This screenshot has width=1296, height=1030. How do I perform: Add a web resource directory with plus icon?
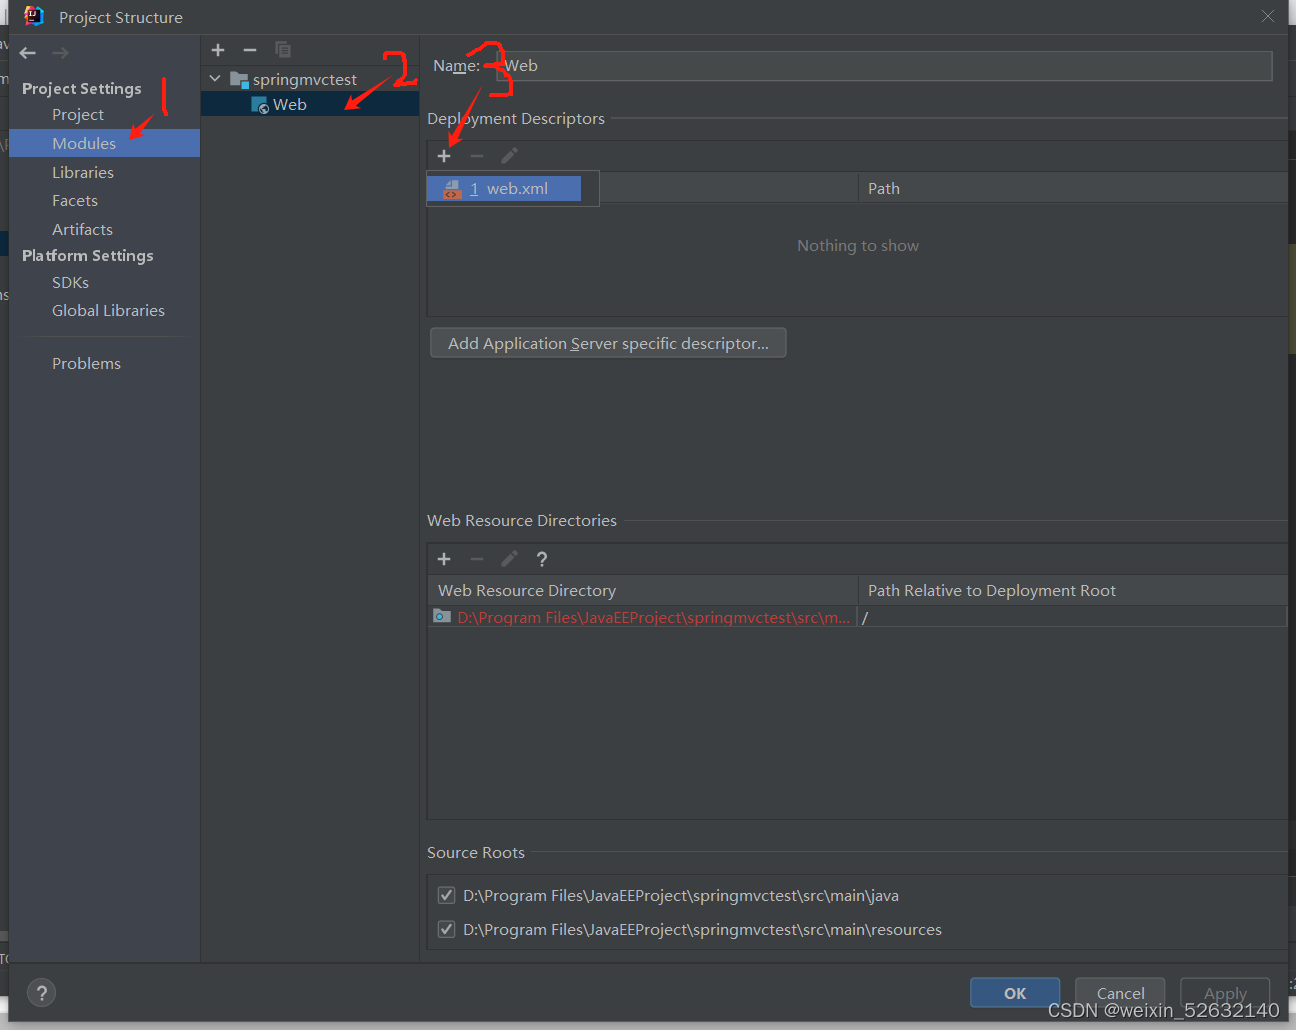pos(444,559)
